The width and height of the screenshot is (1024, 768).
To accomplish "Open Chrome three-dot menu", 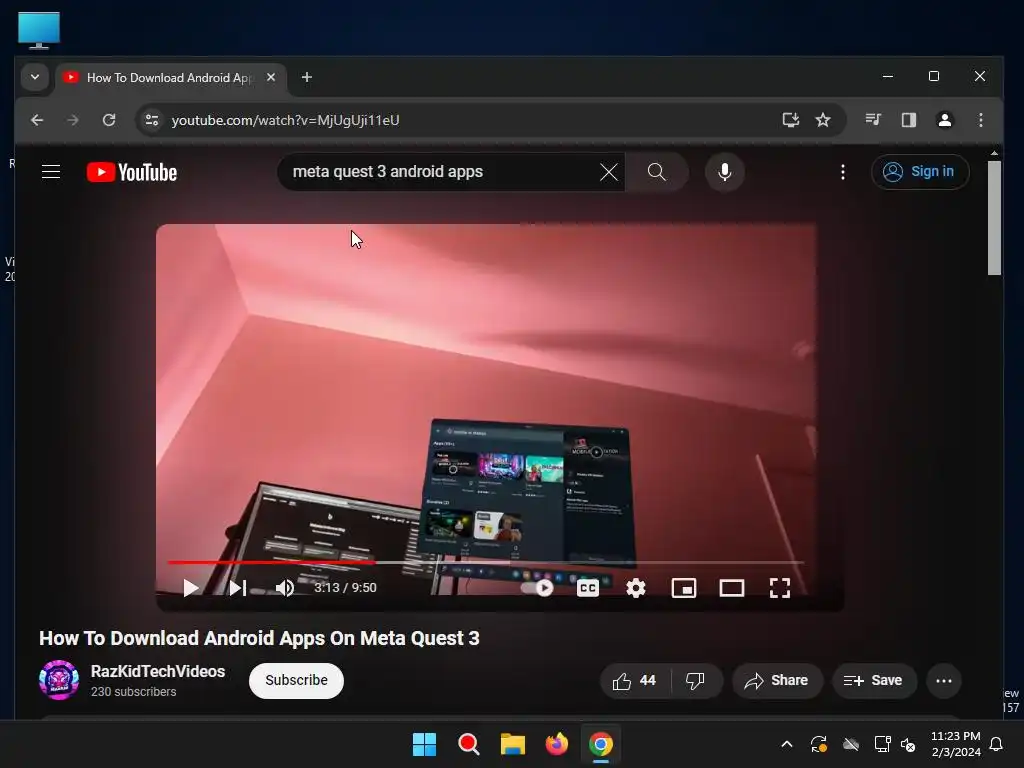I will pos(981,120).
